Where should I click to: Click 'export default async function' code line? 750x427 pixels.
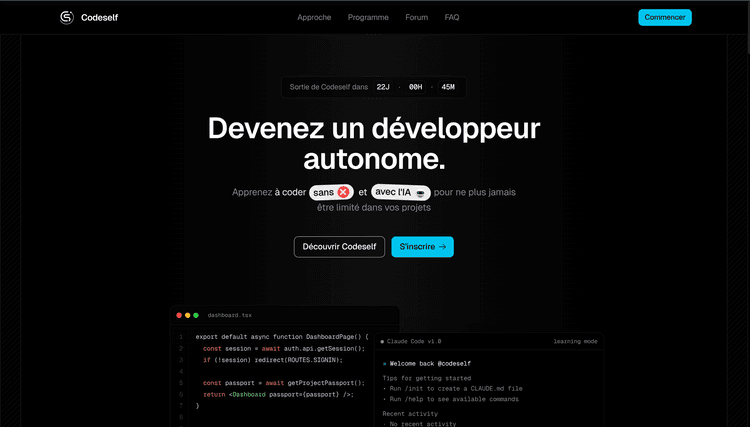[x=282, y=337]
